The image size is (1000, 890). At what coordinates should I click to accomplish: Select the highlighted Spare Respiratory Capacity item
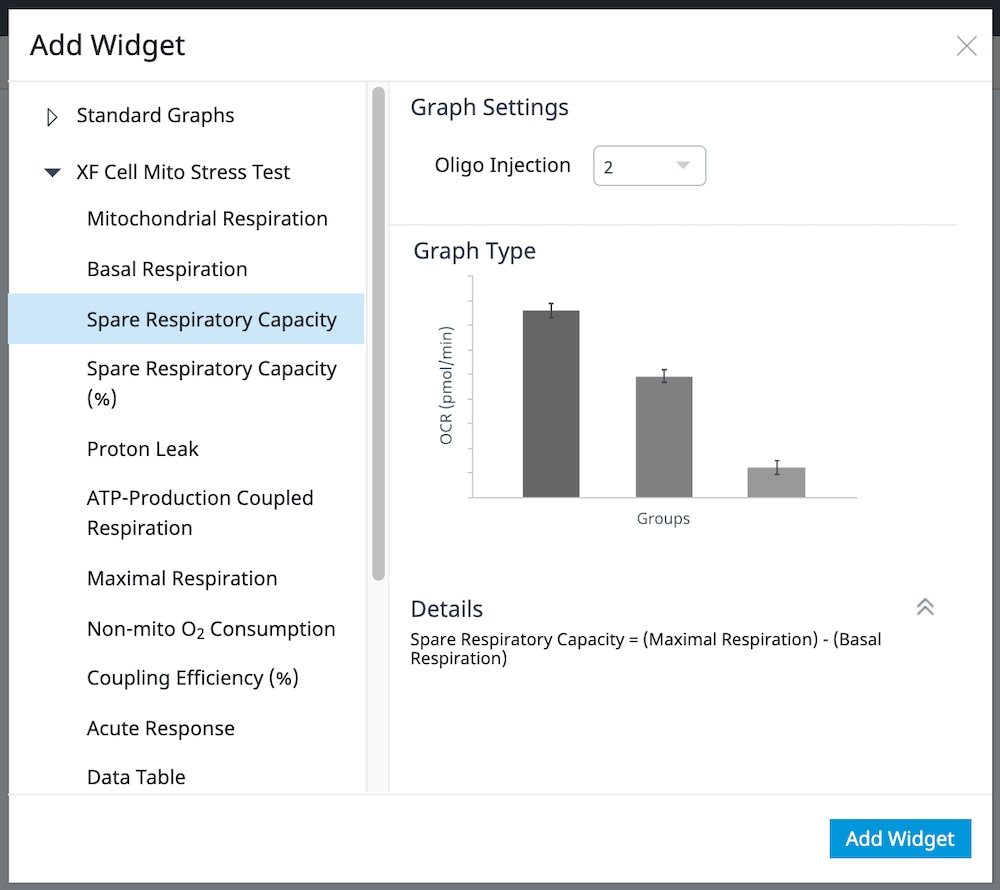[211, 320]
